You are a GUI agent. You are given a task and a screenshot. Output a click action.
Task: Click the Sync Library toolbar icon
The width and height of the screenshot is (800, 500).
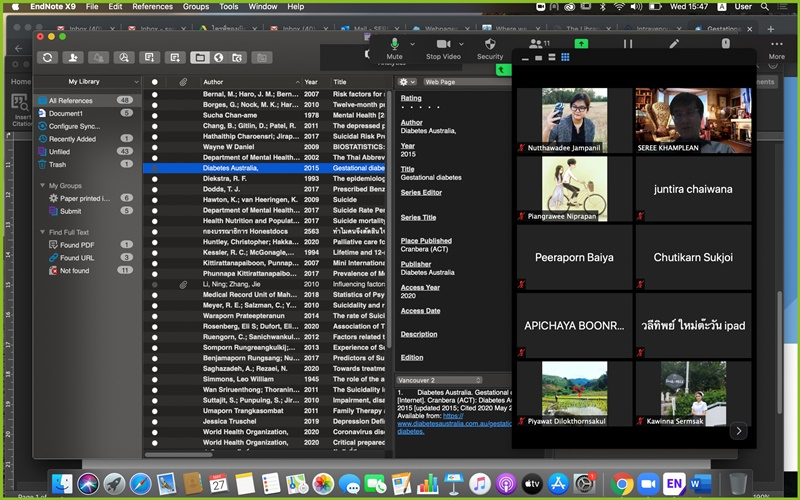47,58
